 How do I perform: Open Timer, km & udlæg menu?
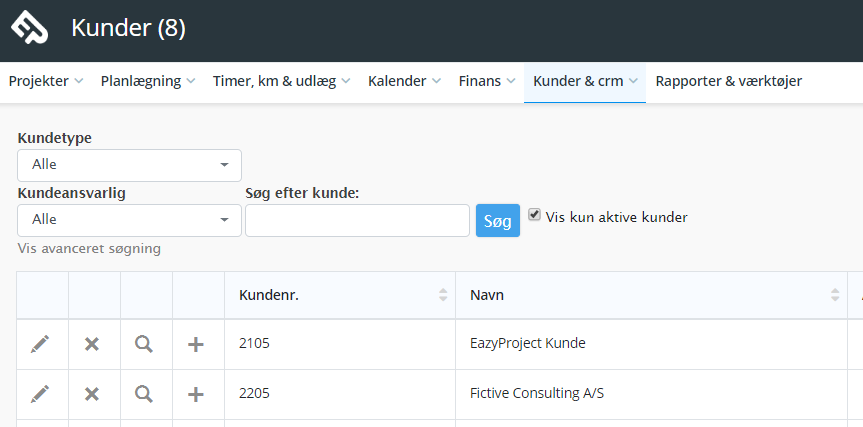(x=281, y=81)
